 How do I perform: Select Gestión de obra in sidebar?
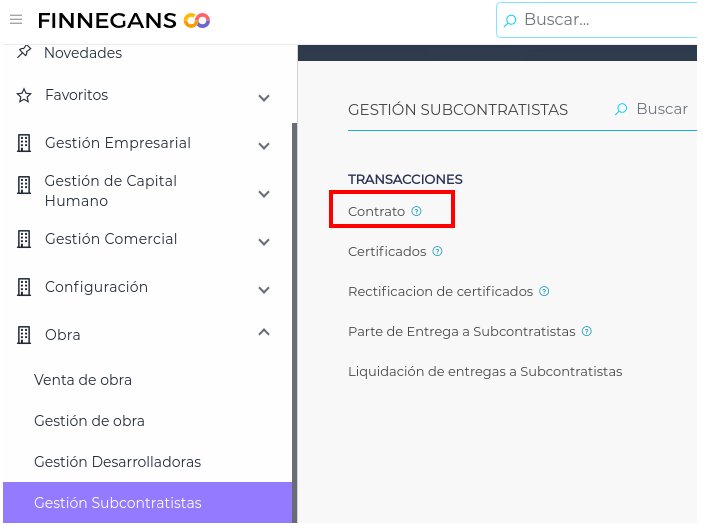point(89,421)
